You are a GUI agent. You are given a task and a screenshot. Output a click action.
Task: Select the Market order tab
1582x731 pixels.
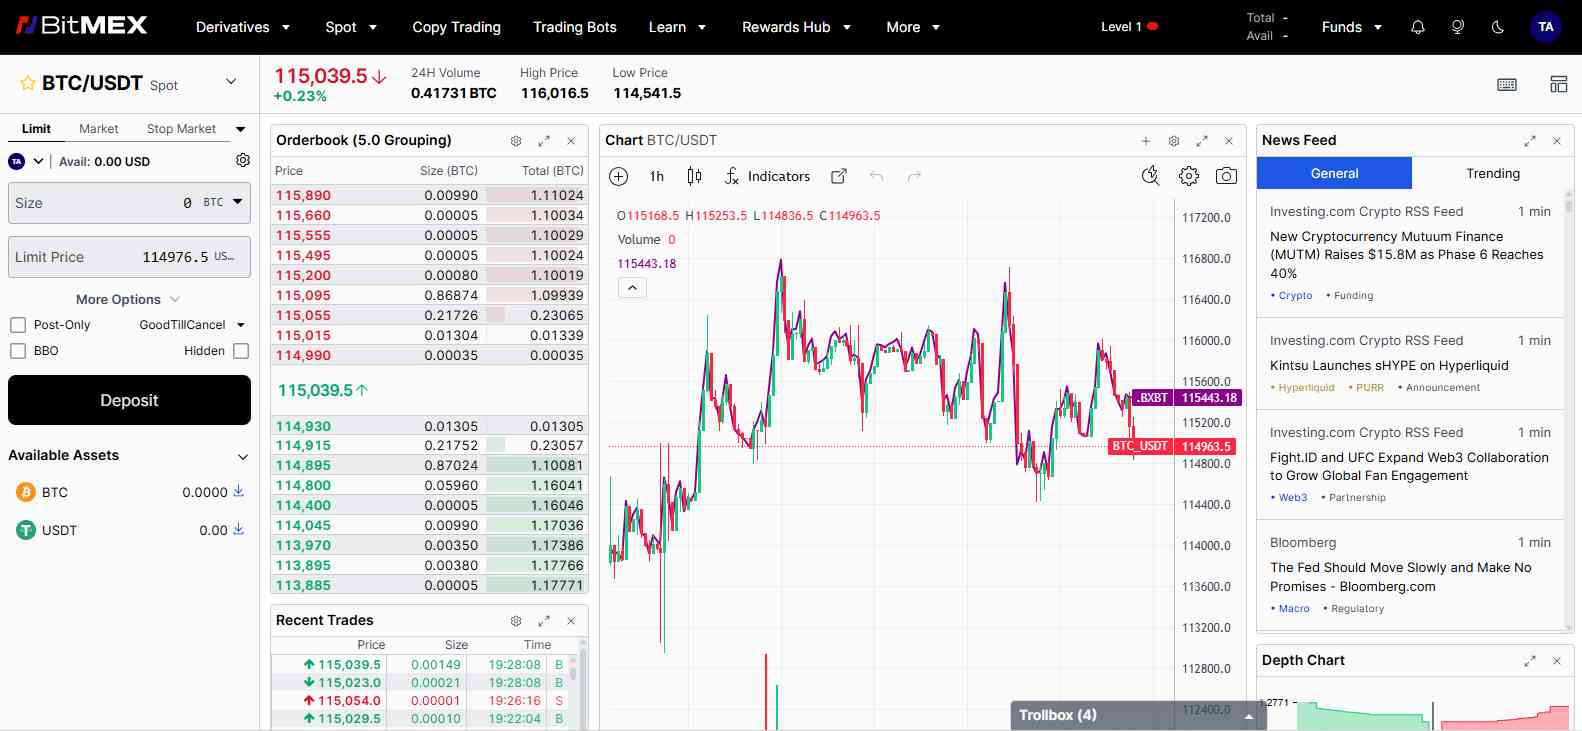(x=99, y=129)
